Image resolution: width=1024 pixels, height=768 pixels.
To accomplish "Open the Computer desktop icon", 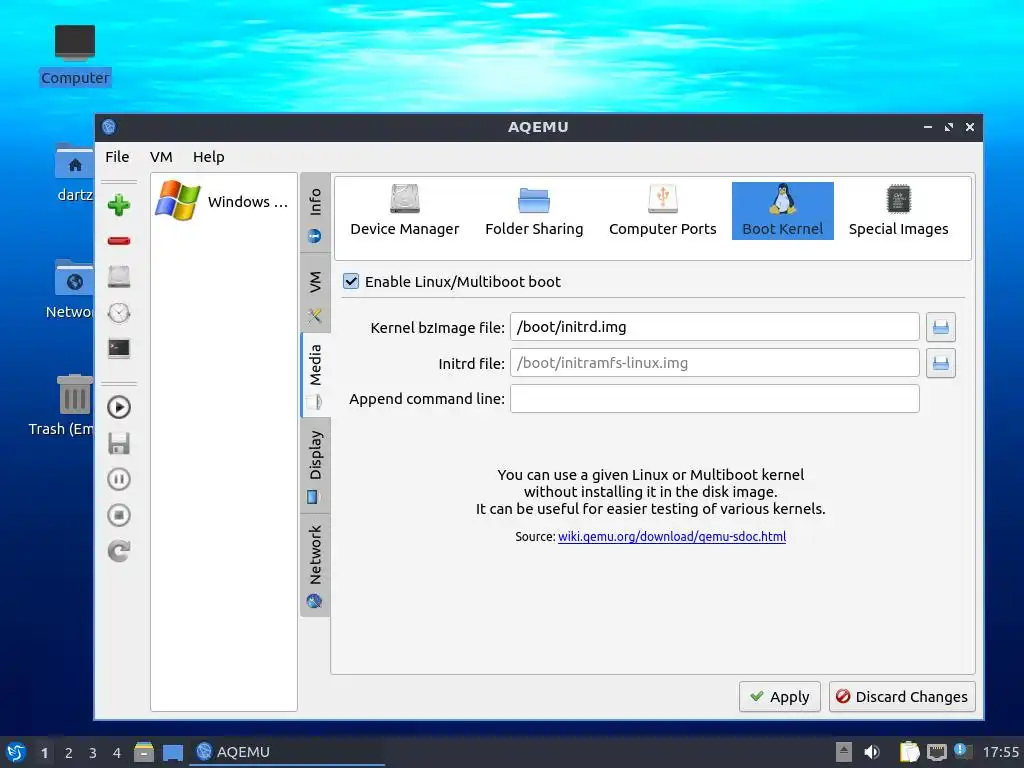I will click(x=74, y=55).
